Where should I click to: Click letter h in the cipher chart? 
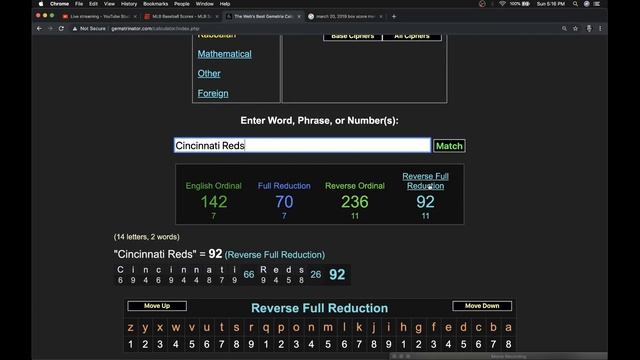tap(403, 327)
